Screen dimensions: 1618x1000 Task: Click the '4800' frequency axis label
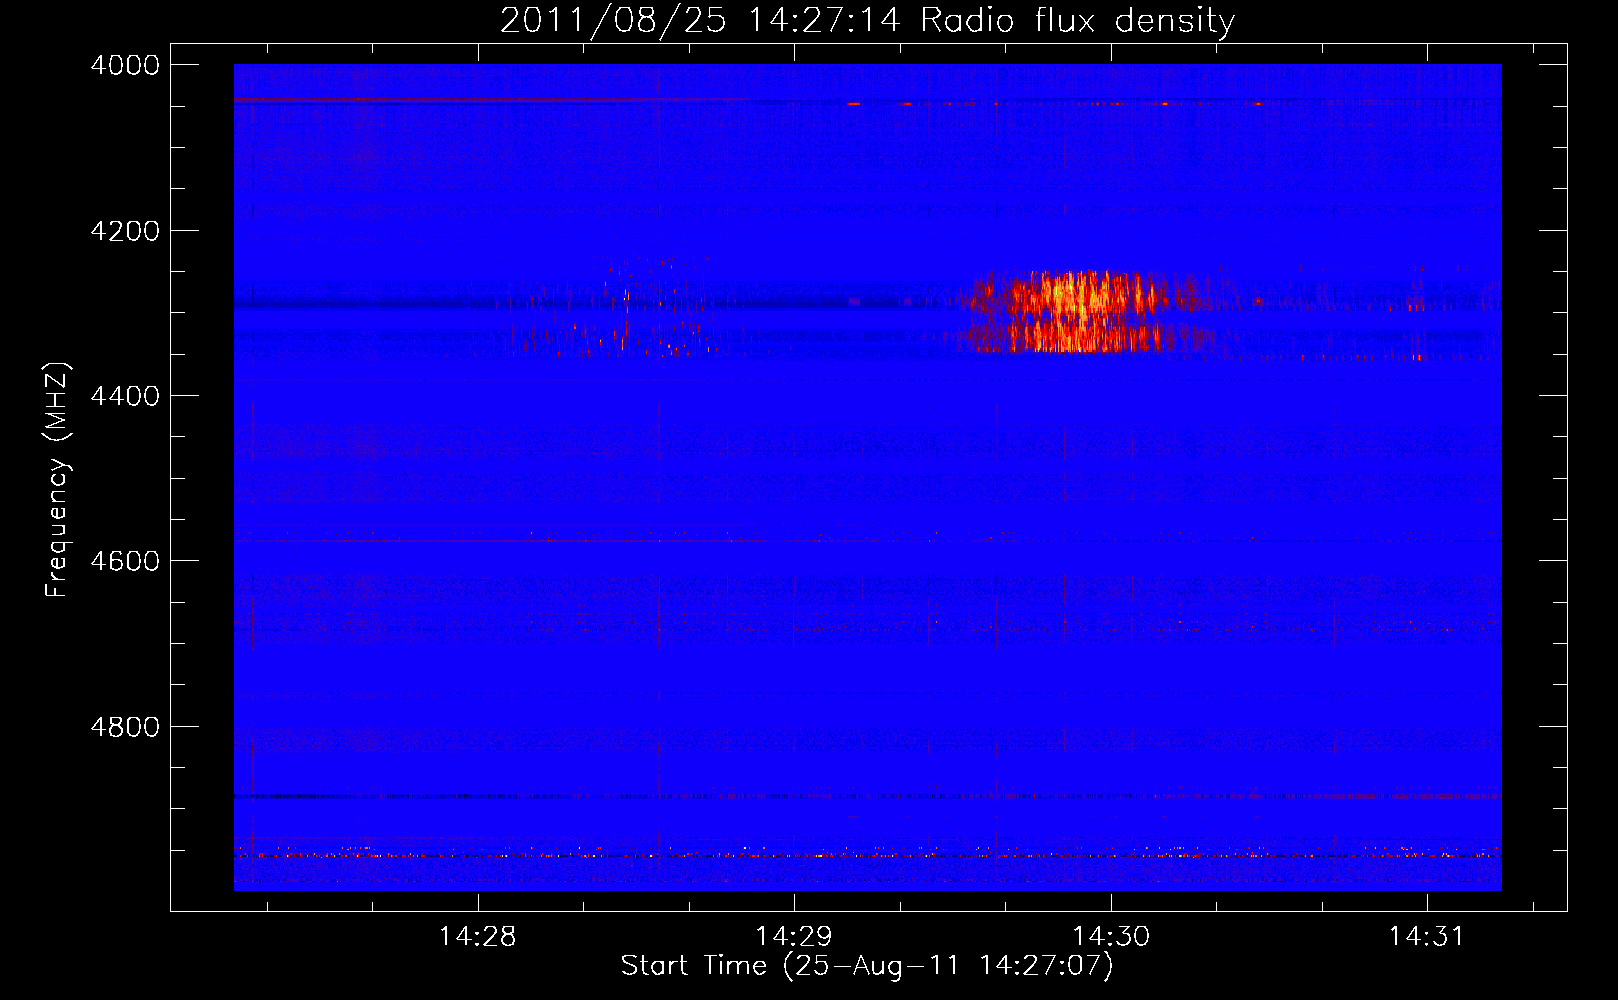(125, 727)
